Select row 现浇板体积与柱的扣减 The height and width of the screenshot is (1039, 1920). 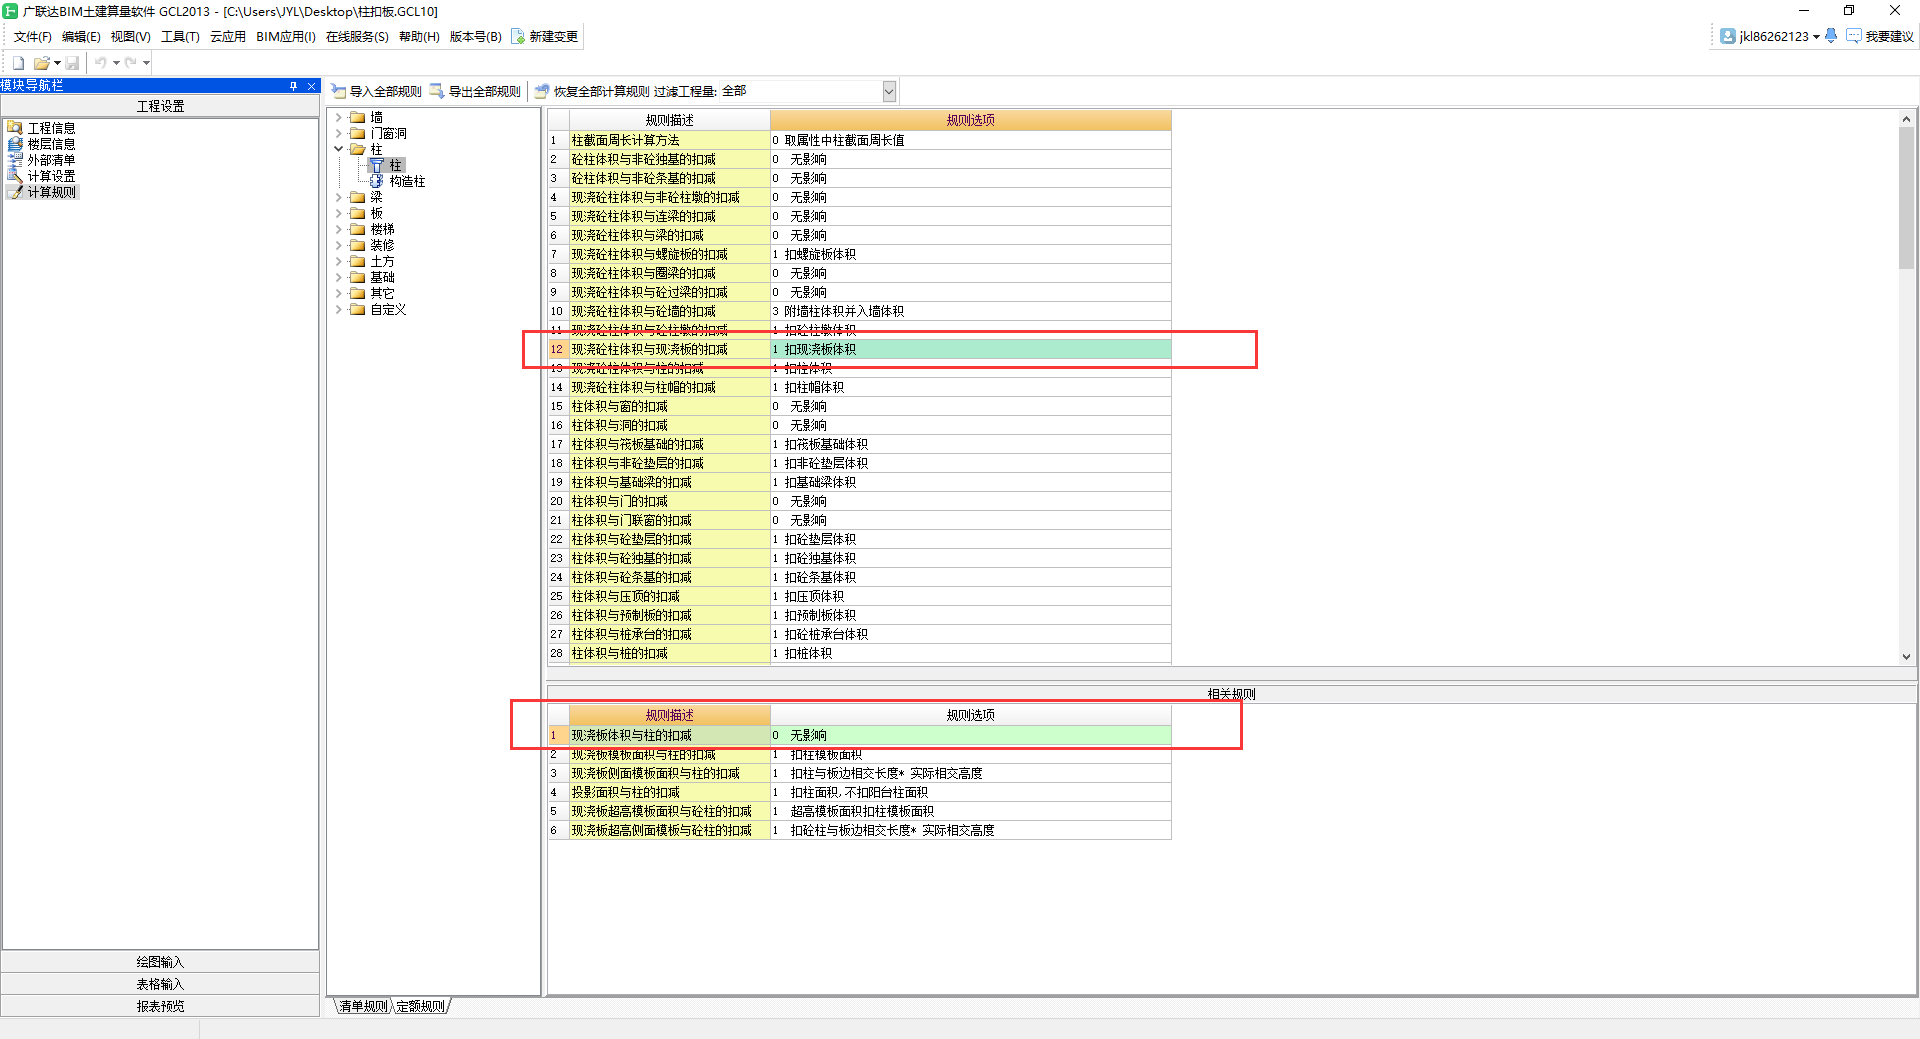coord(669,735)
